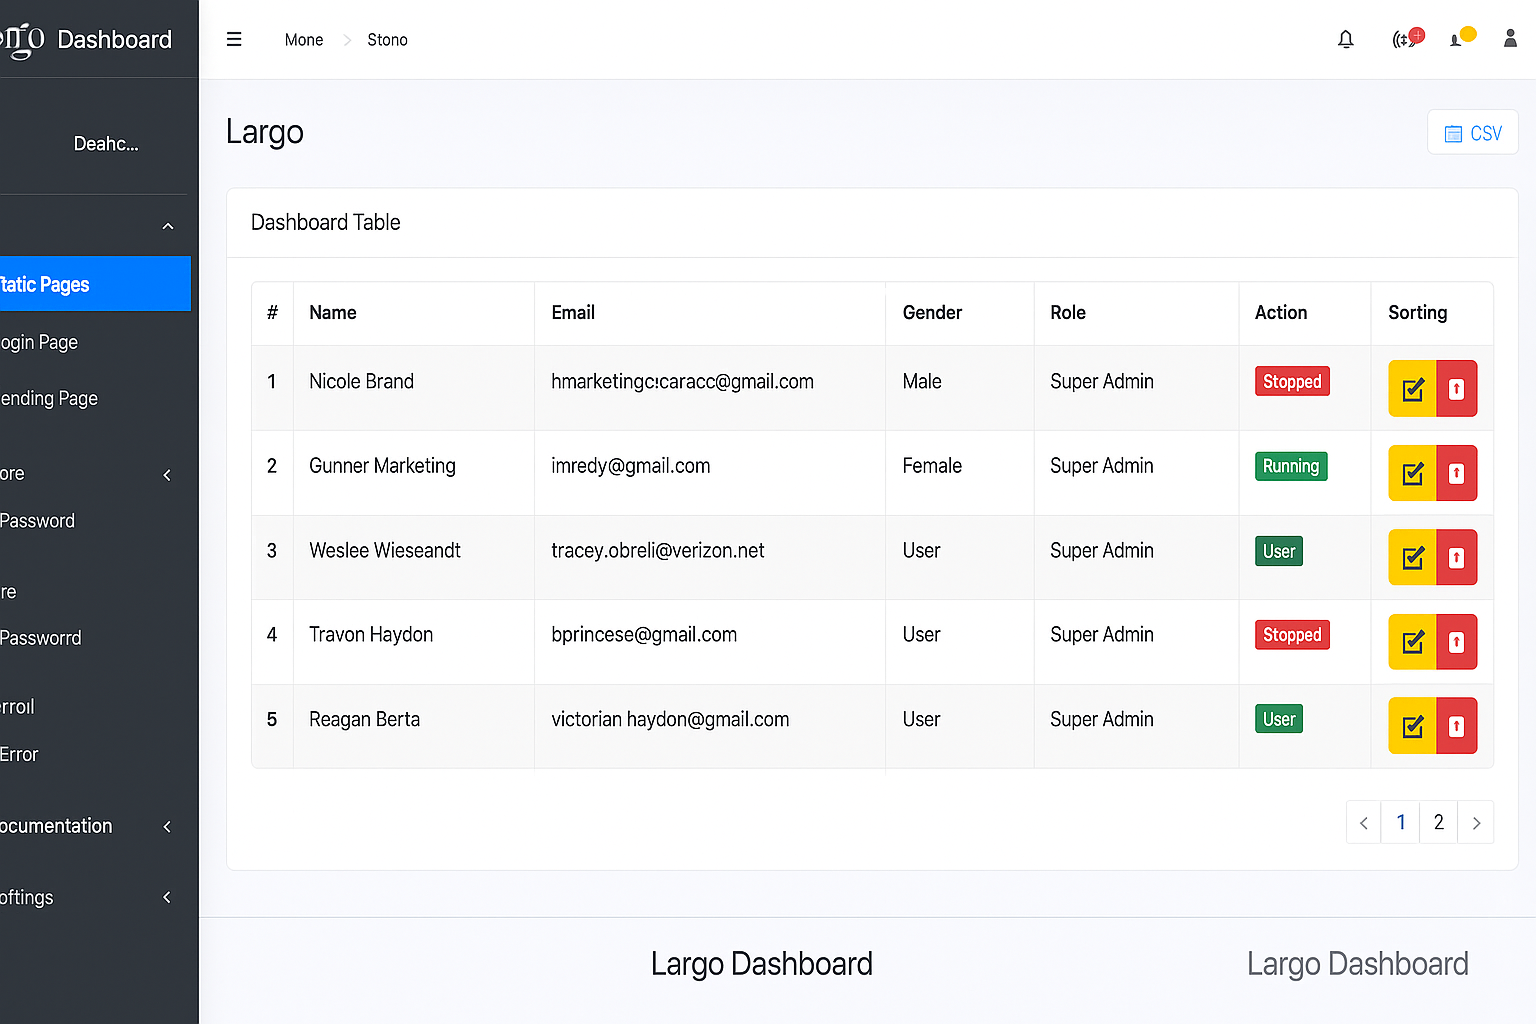The width and height of the screenshot is (1536, 1024).
Task: Open the notifications bell icon
Action: (x=1346, y=40)
